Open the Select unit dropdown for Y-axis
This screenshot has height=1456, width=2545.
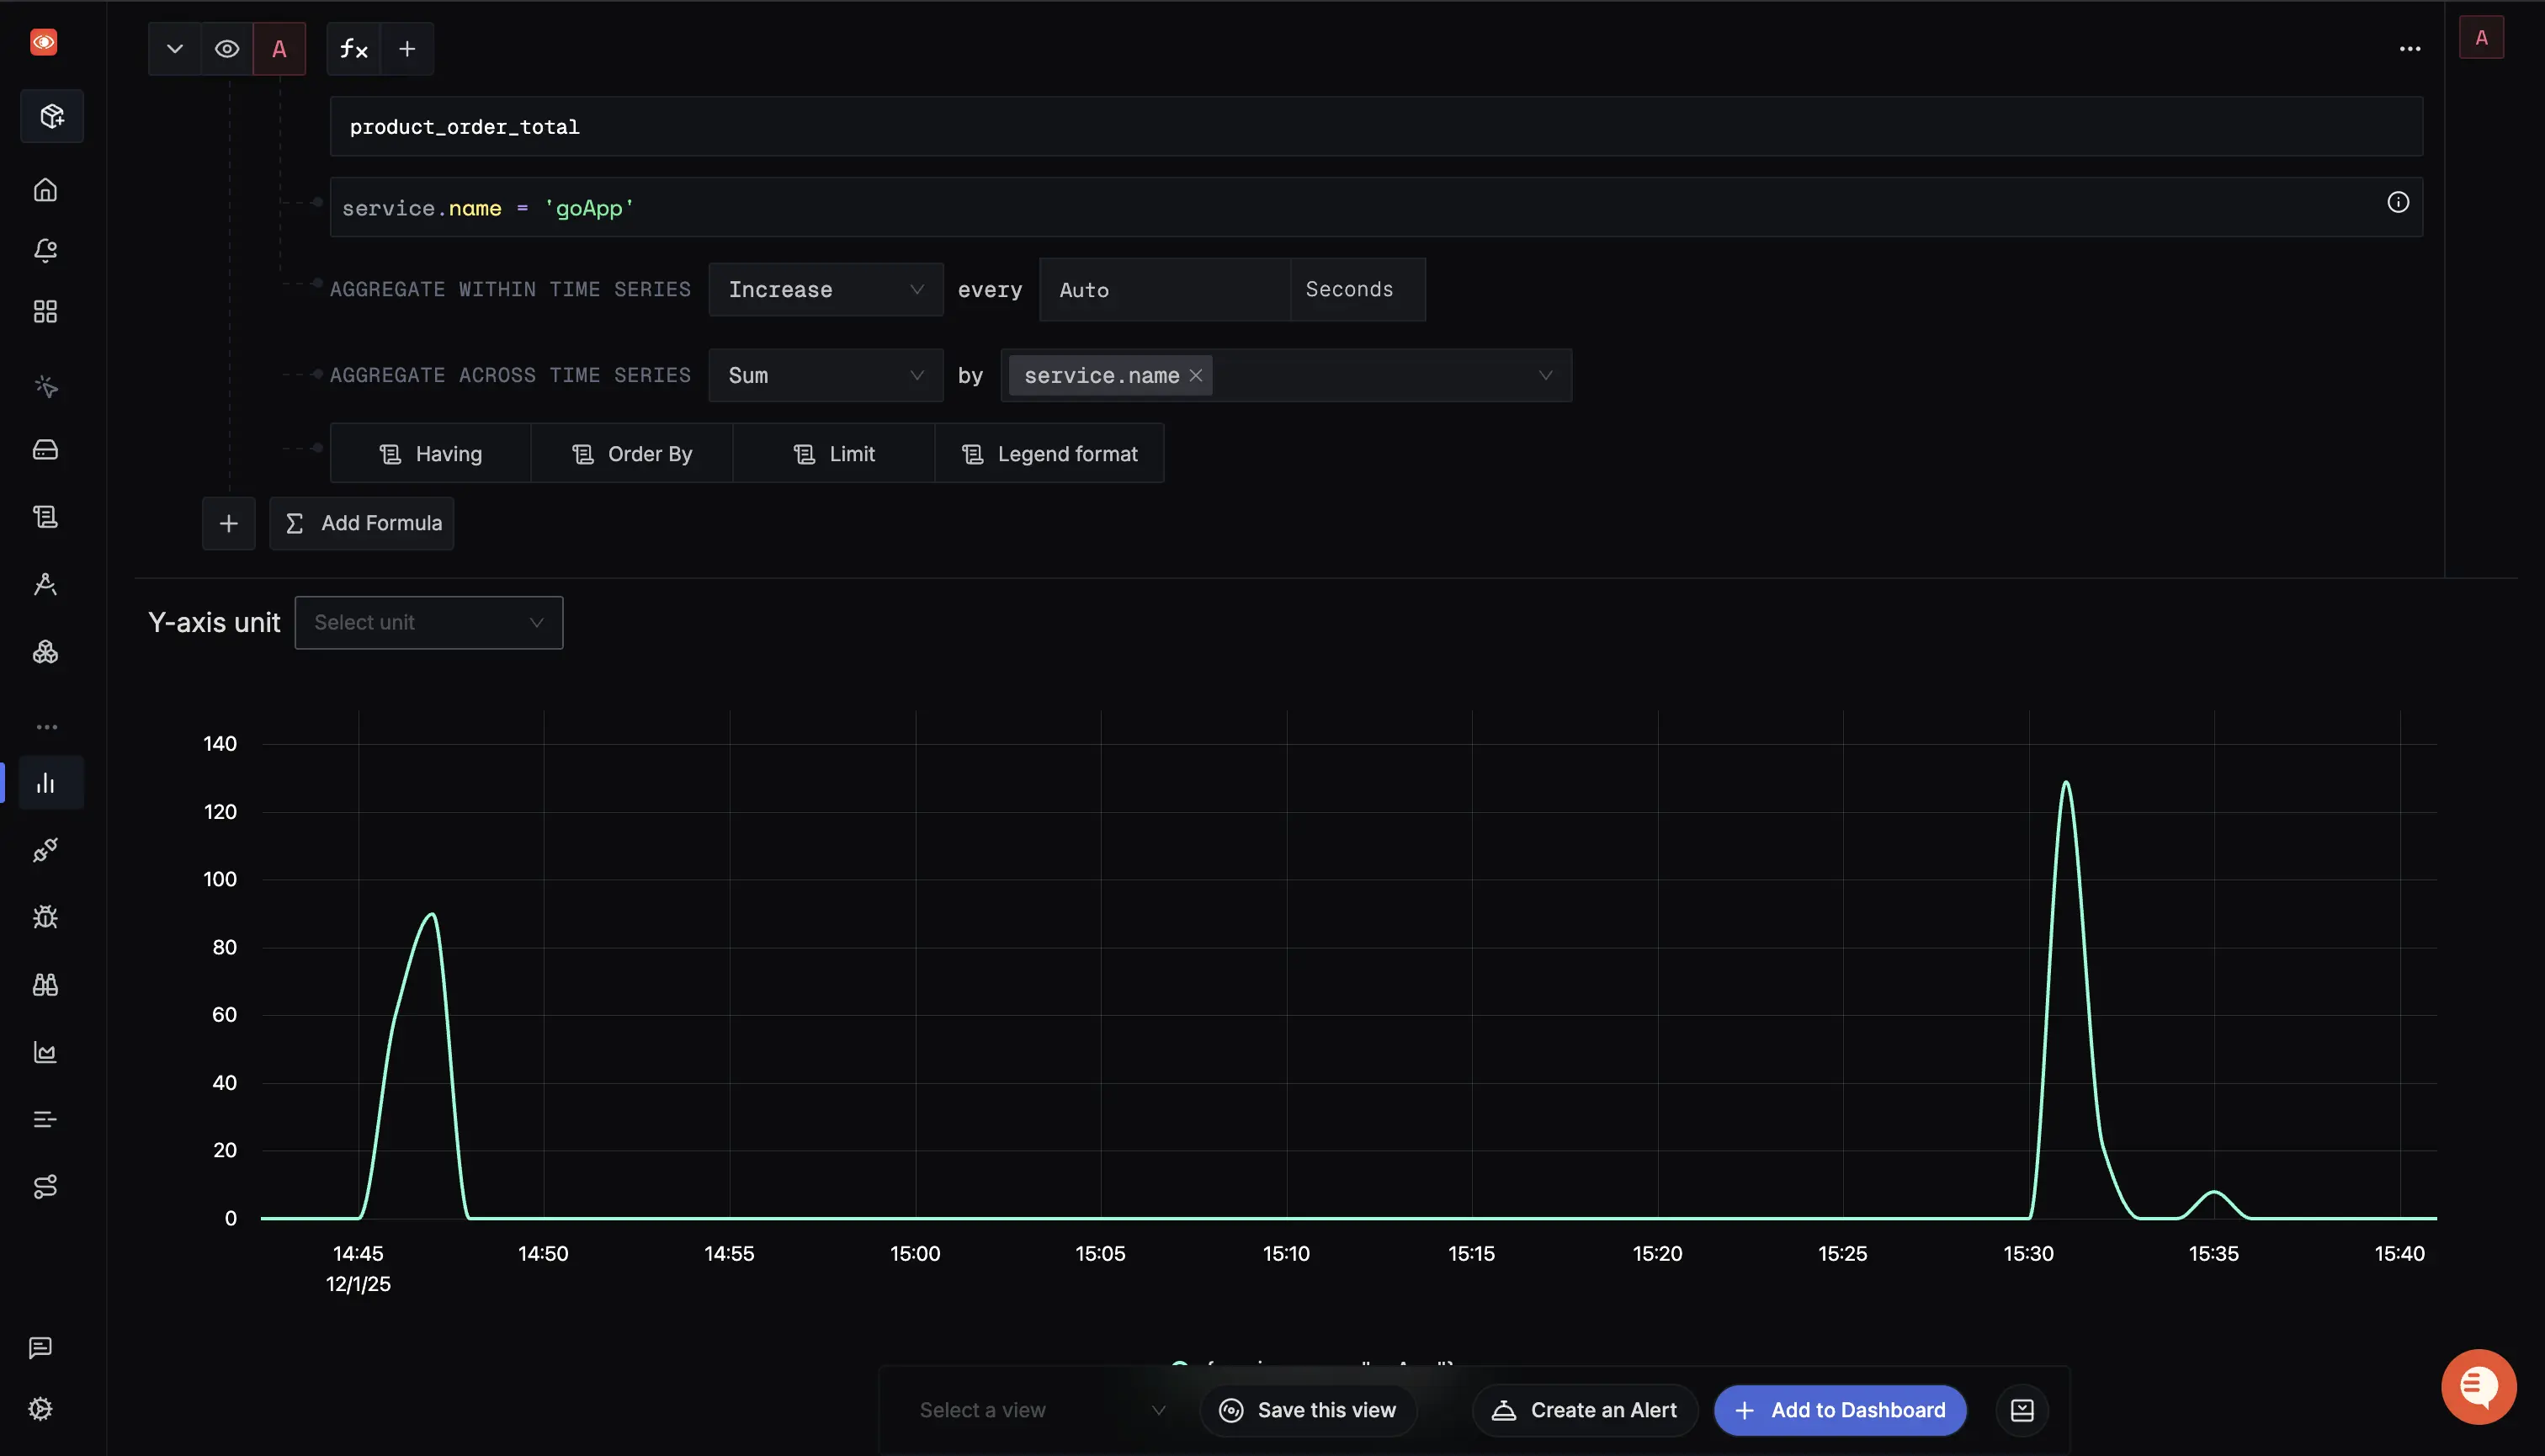pyautogui.click(x=429, y=621)
